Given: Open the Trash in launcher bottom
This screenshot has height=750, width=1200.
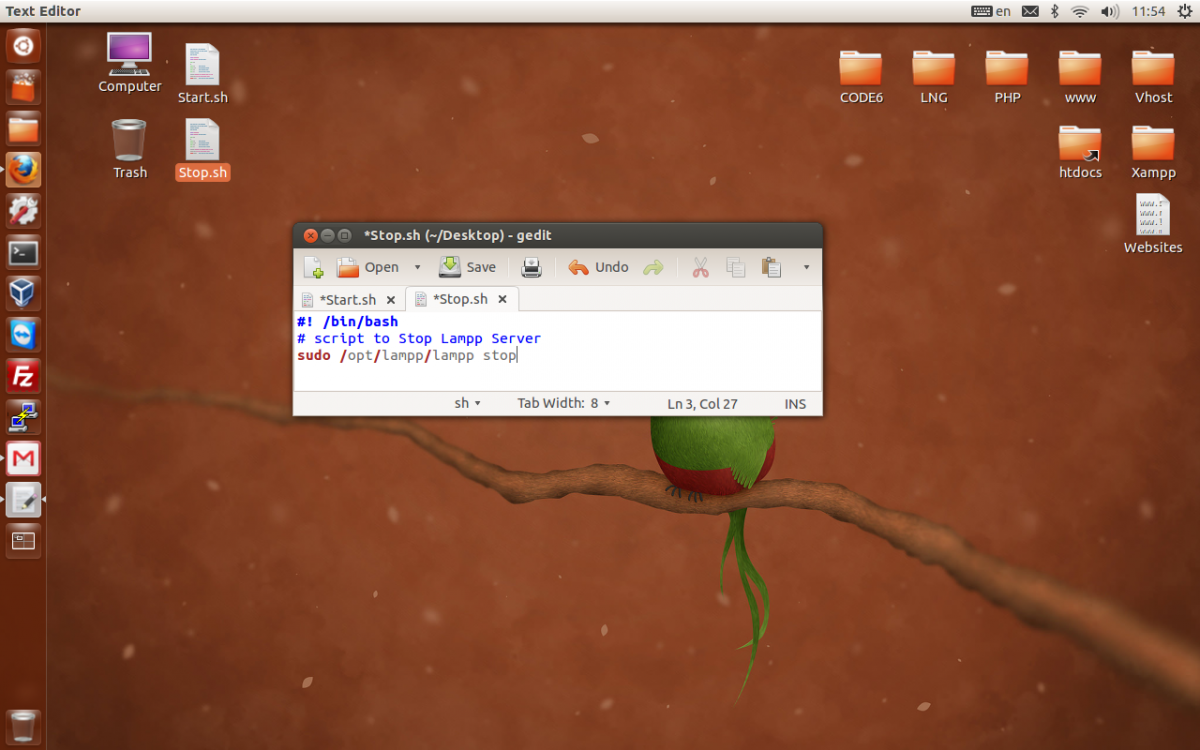Looking at the screenshot, I should click(23, 727).
